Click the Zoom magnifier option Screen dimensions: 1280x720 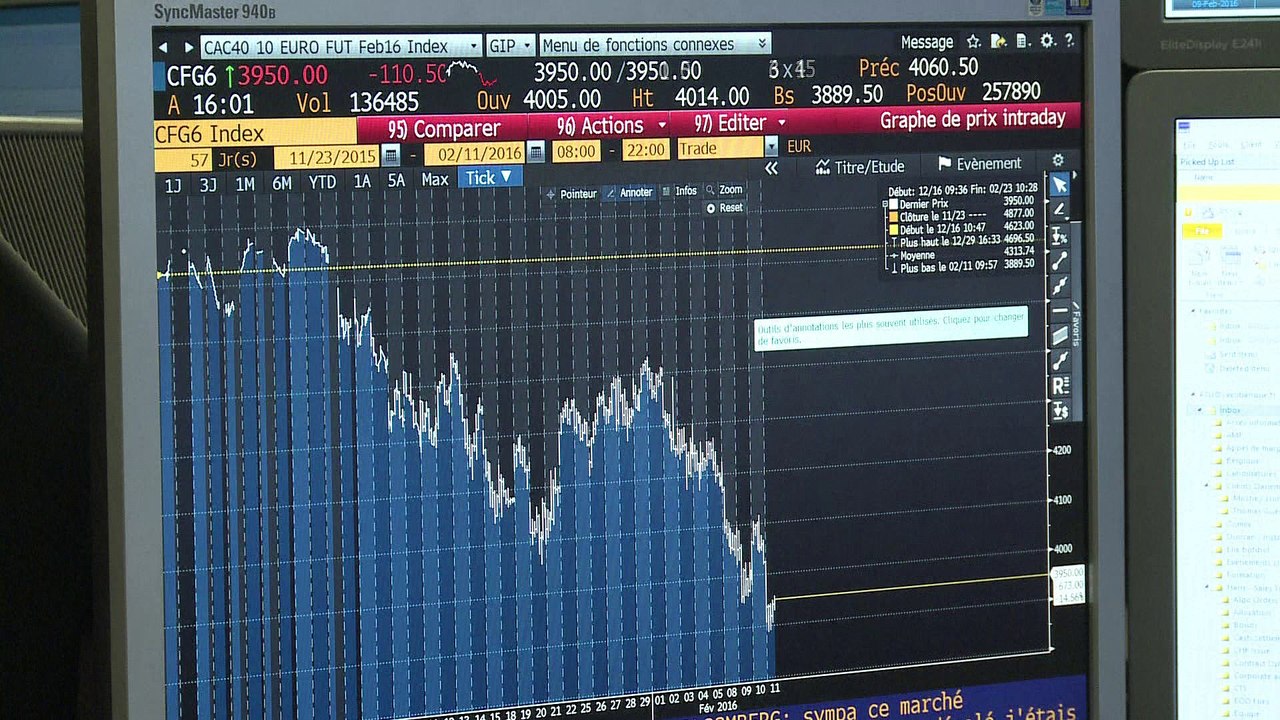point(725,190)
